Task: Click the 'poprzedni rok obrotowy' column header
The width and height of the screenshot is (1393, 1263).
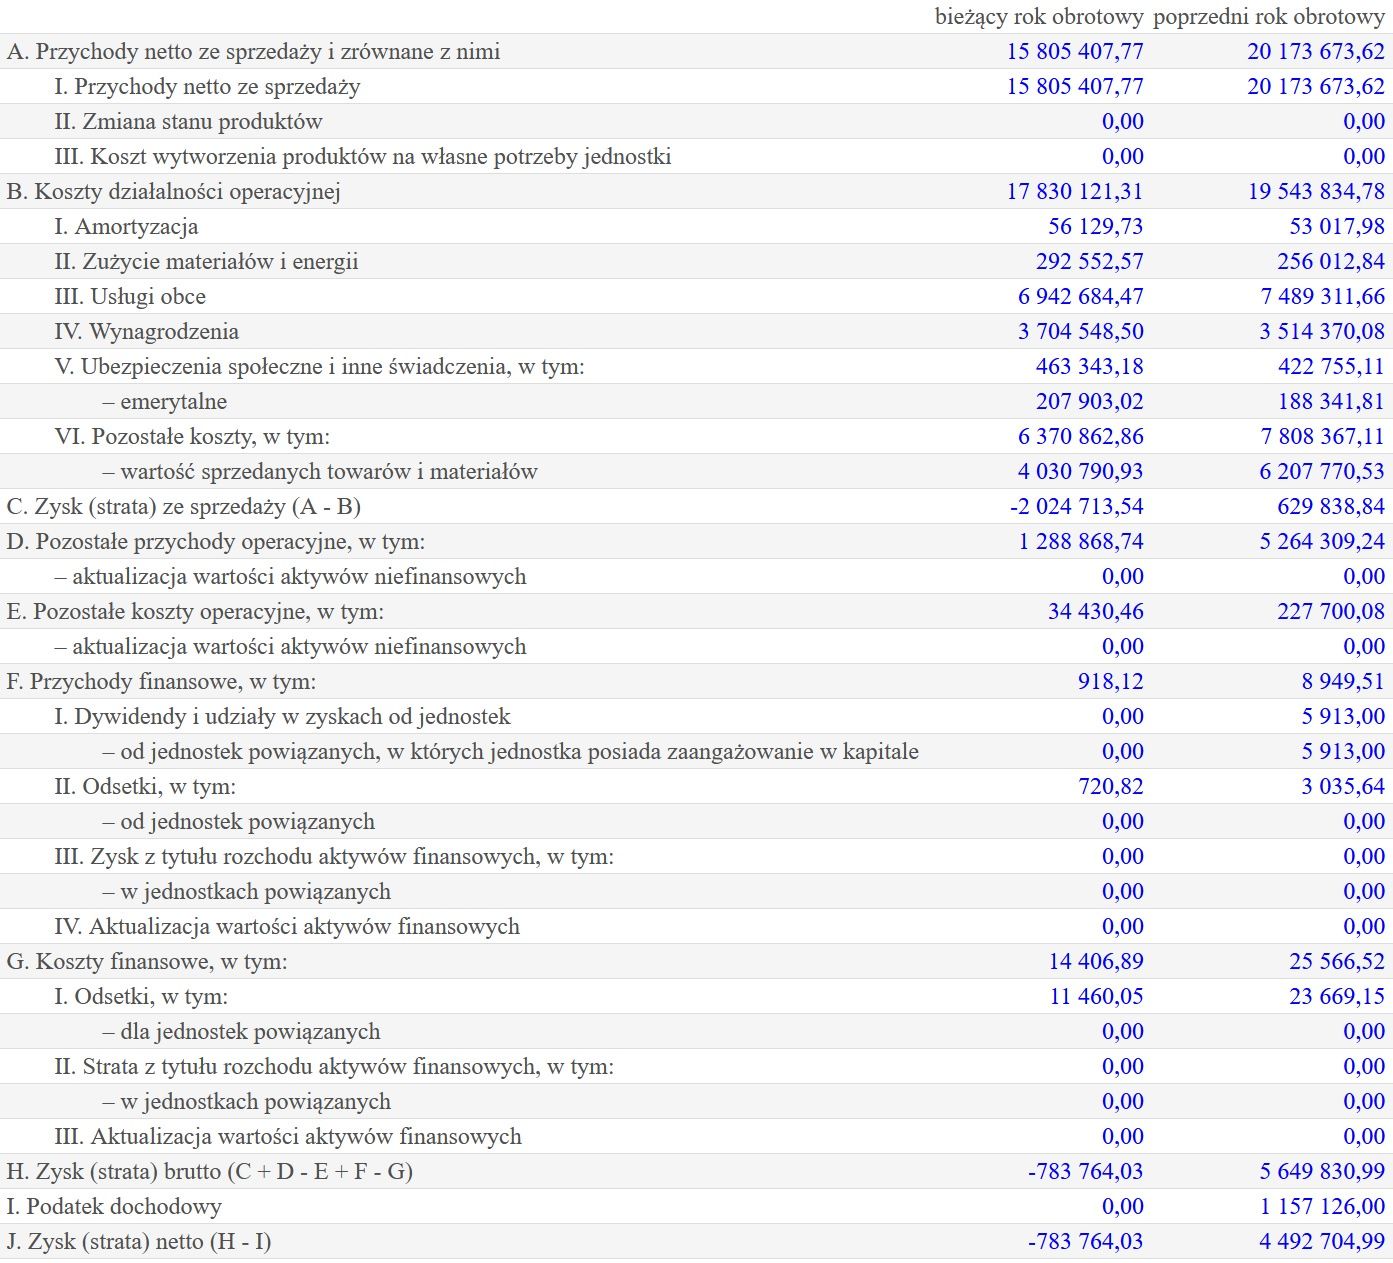Action: 1268,16
